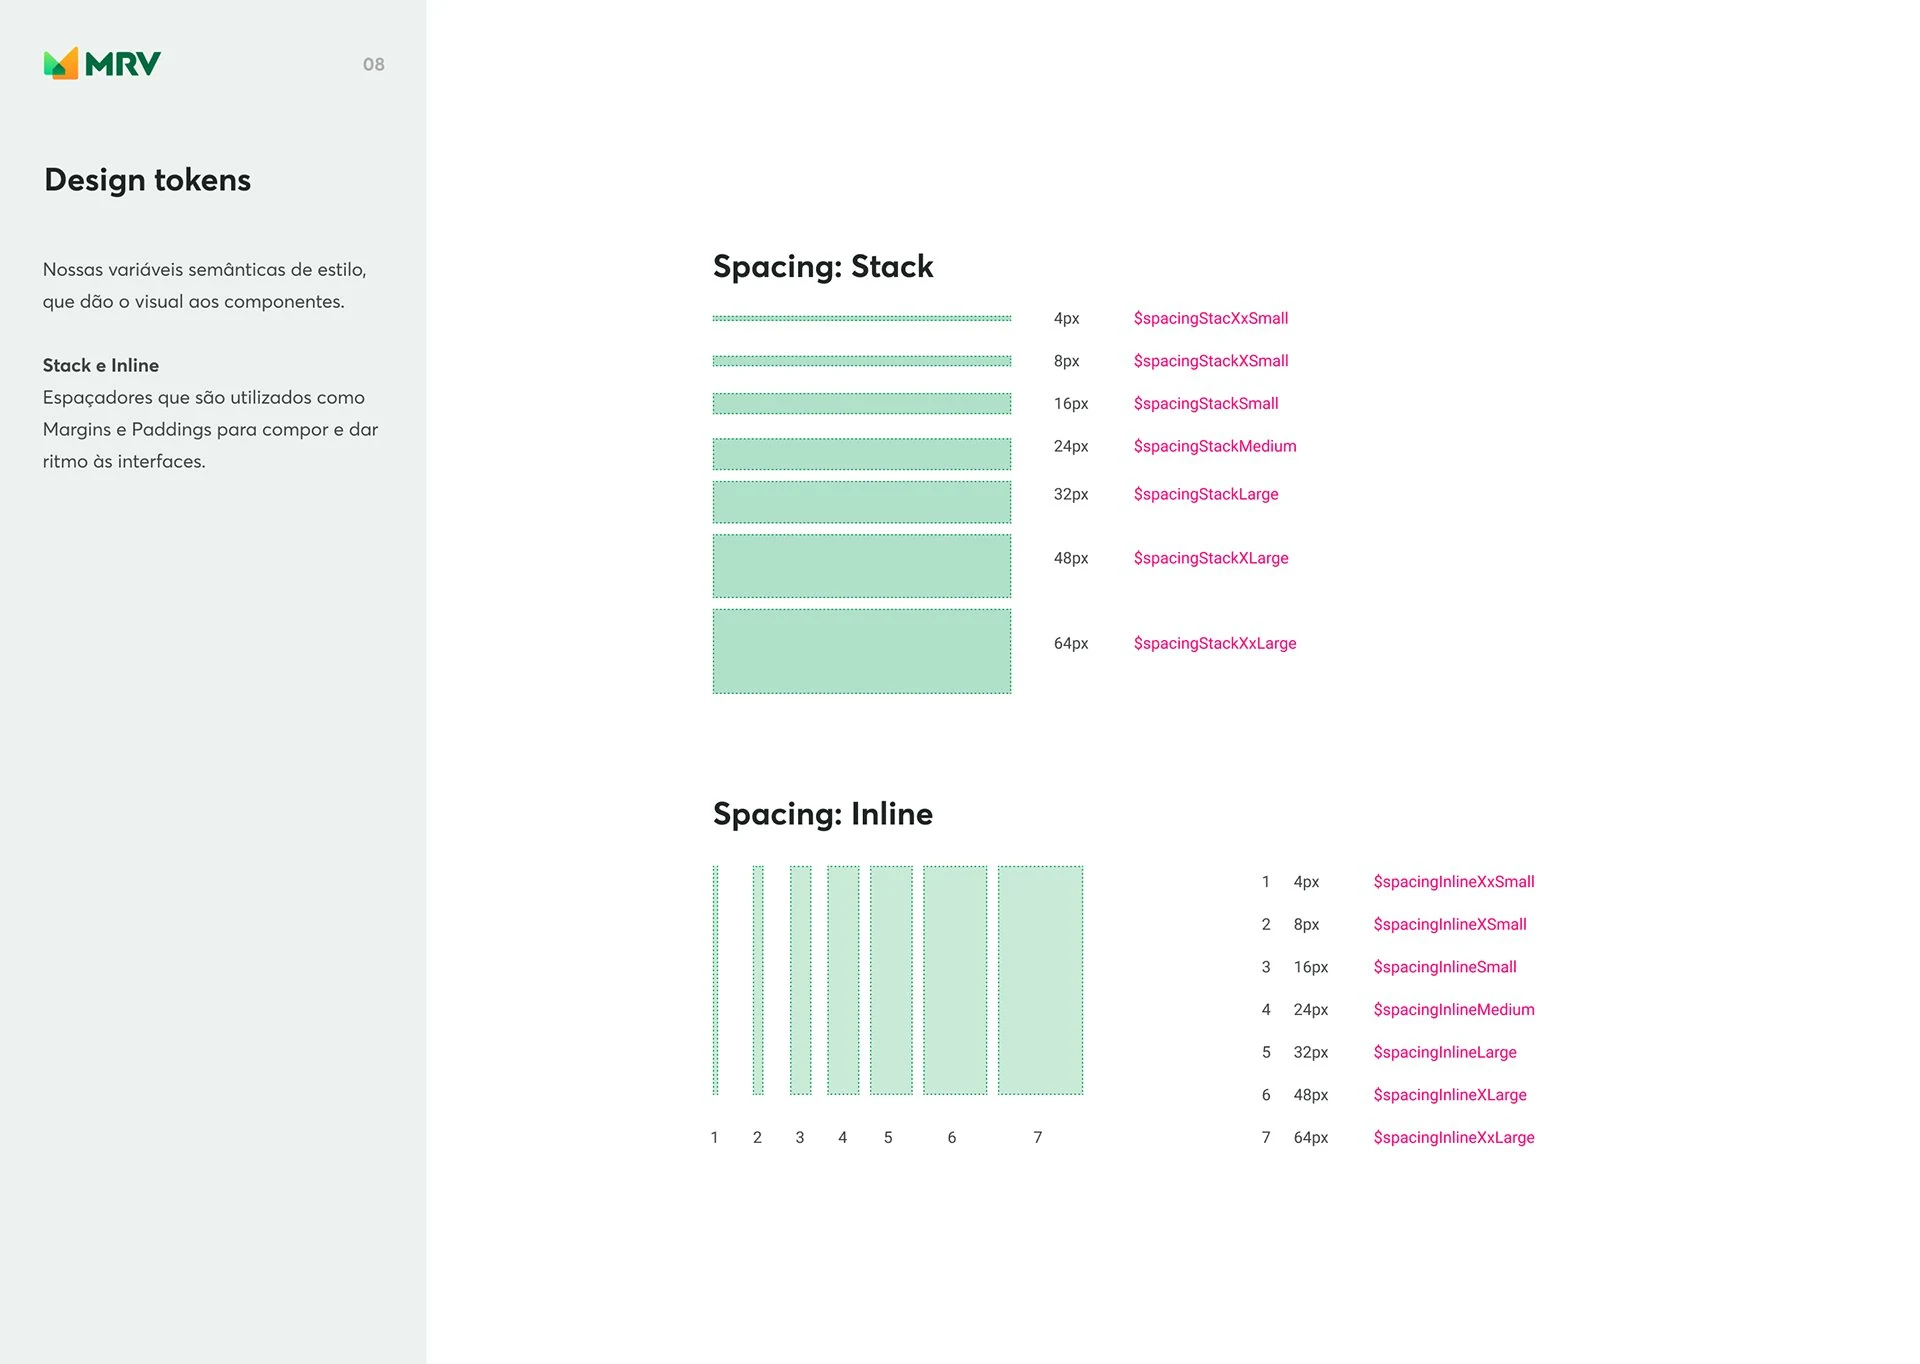This screenshot has width=1920, height=1364.
Task: Click the page number 08 indicator
Action: pos(373,64)
